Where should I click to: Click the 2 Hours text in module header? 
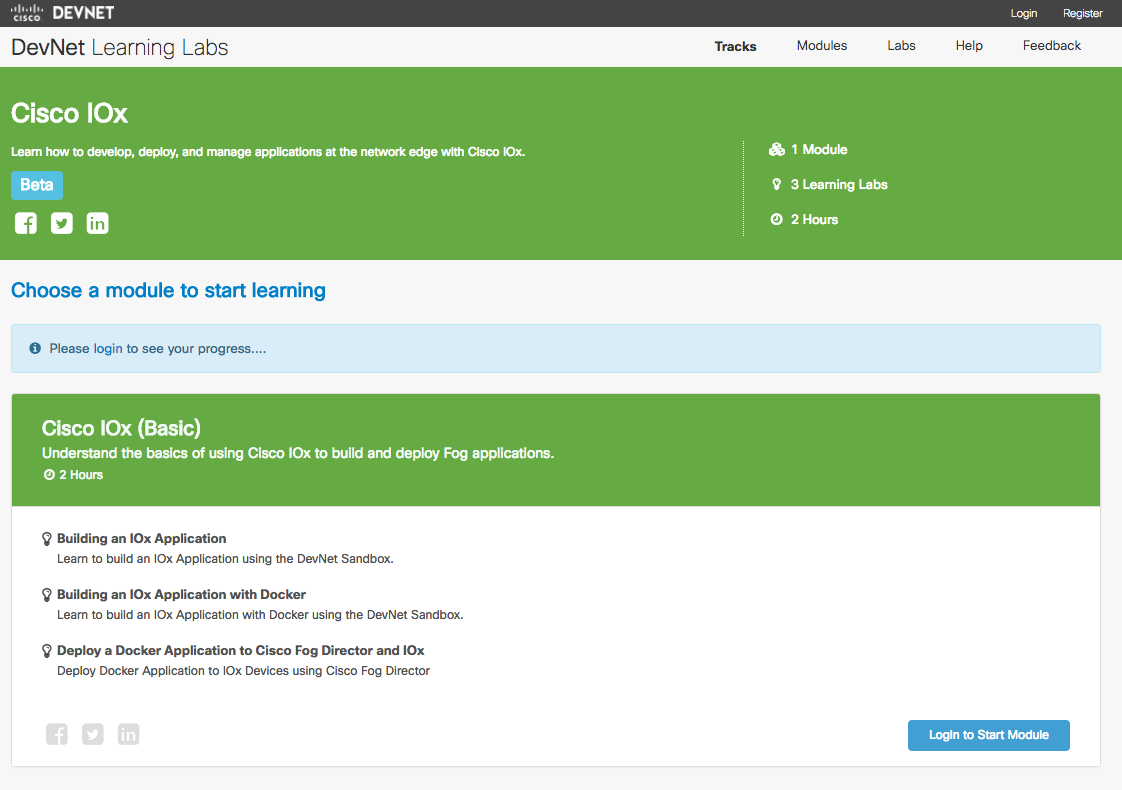(x=81, y=474)
